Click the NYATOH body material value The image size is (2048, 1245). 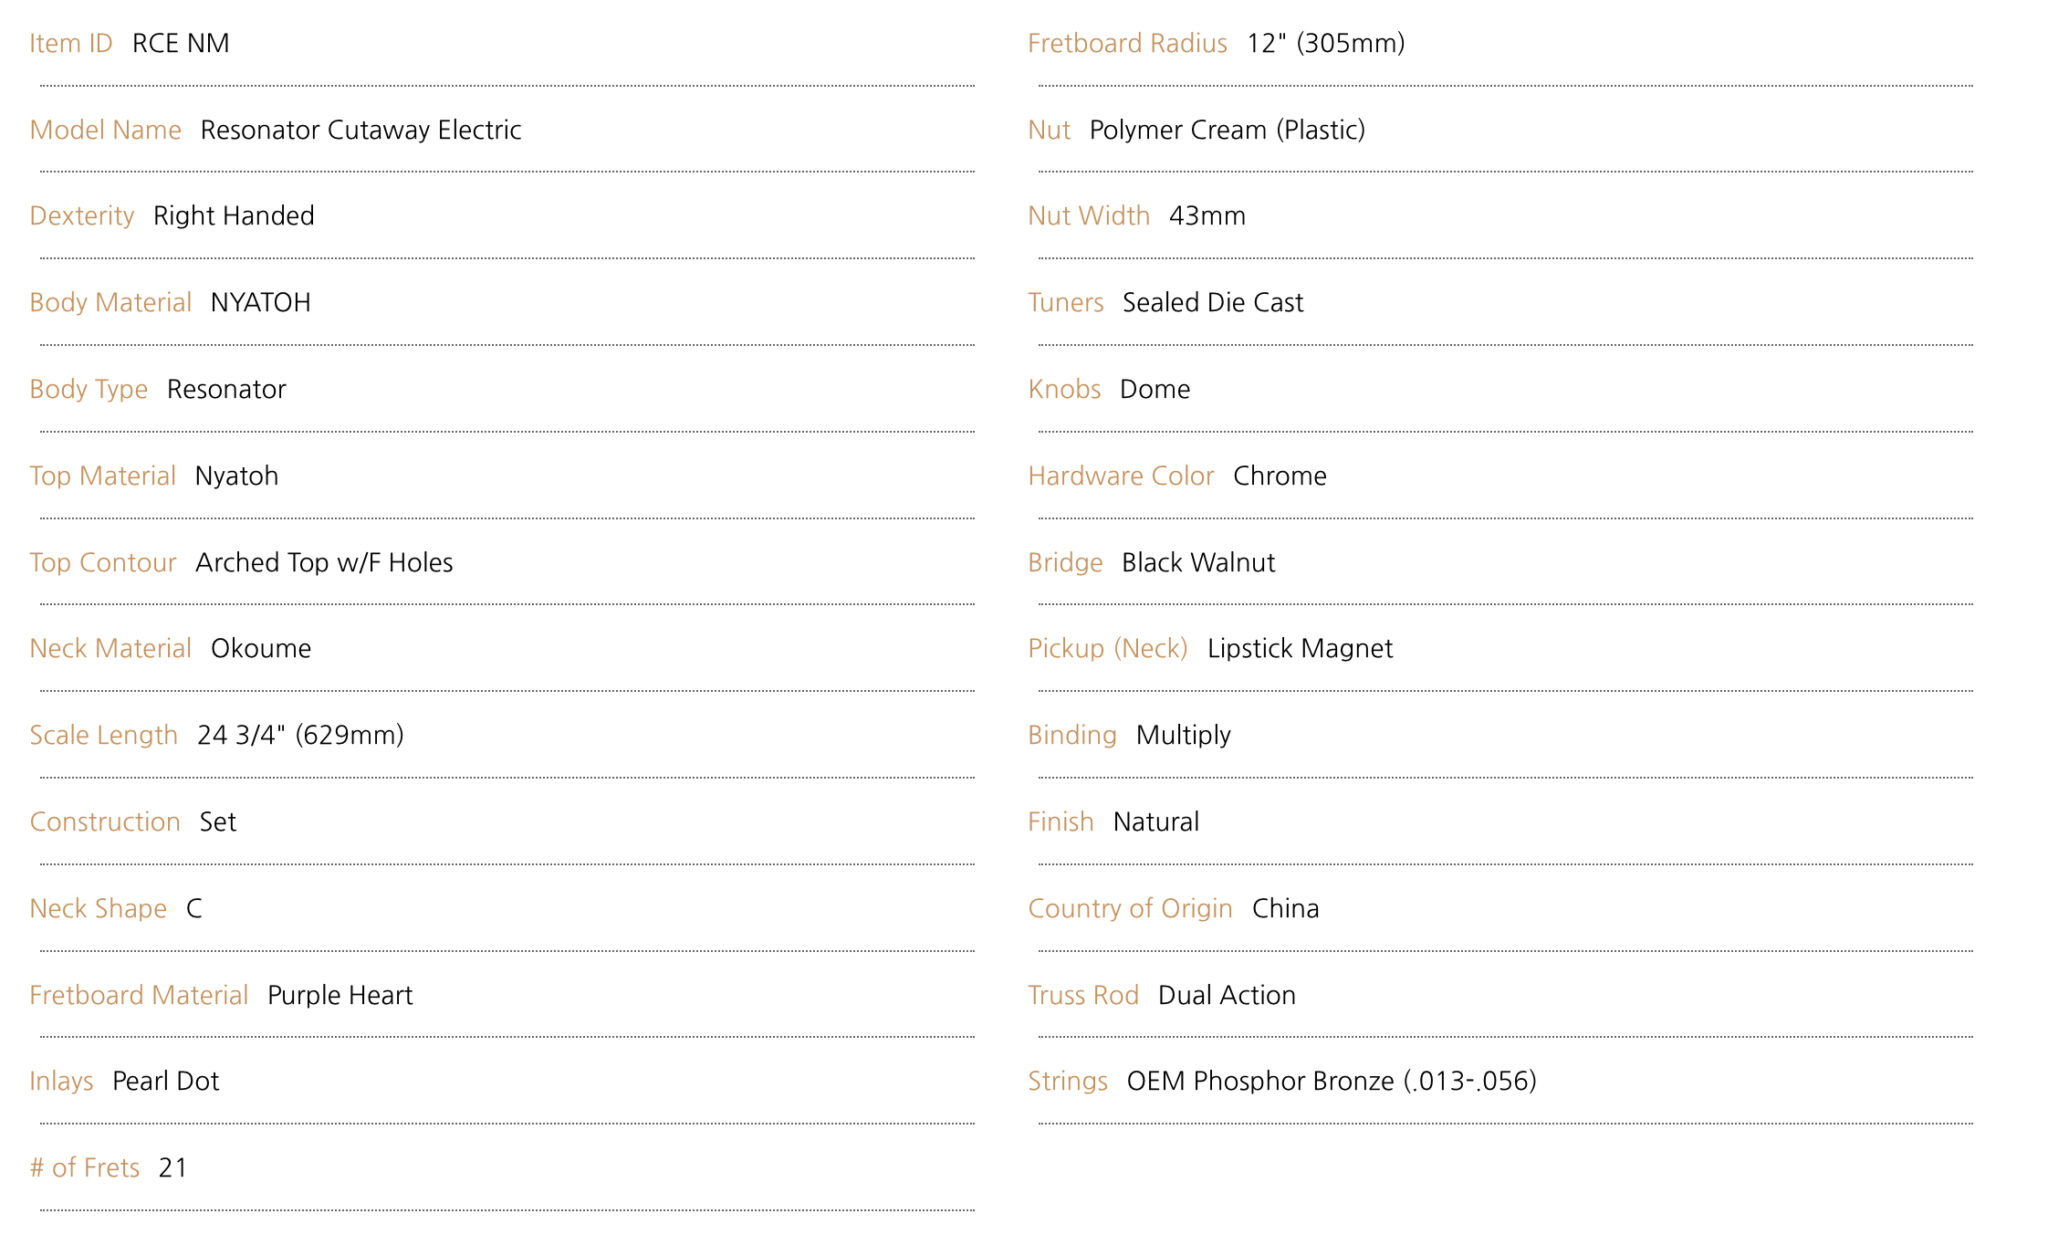point(260,302)
